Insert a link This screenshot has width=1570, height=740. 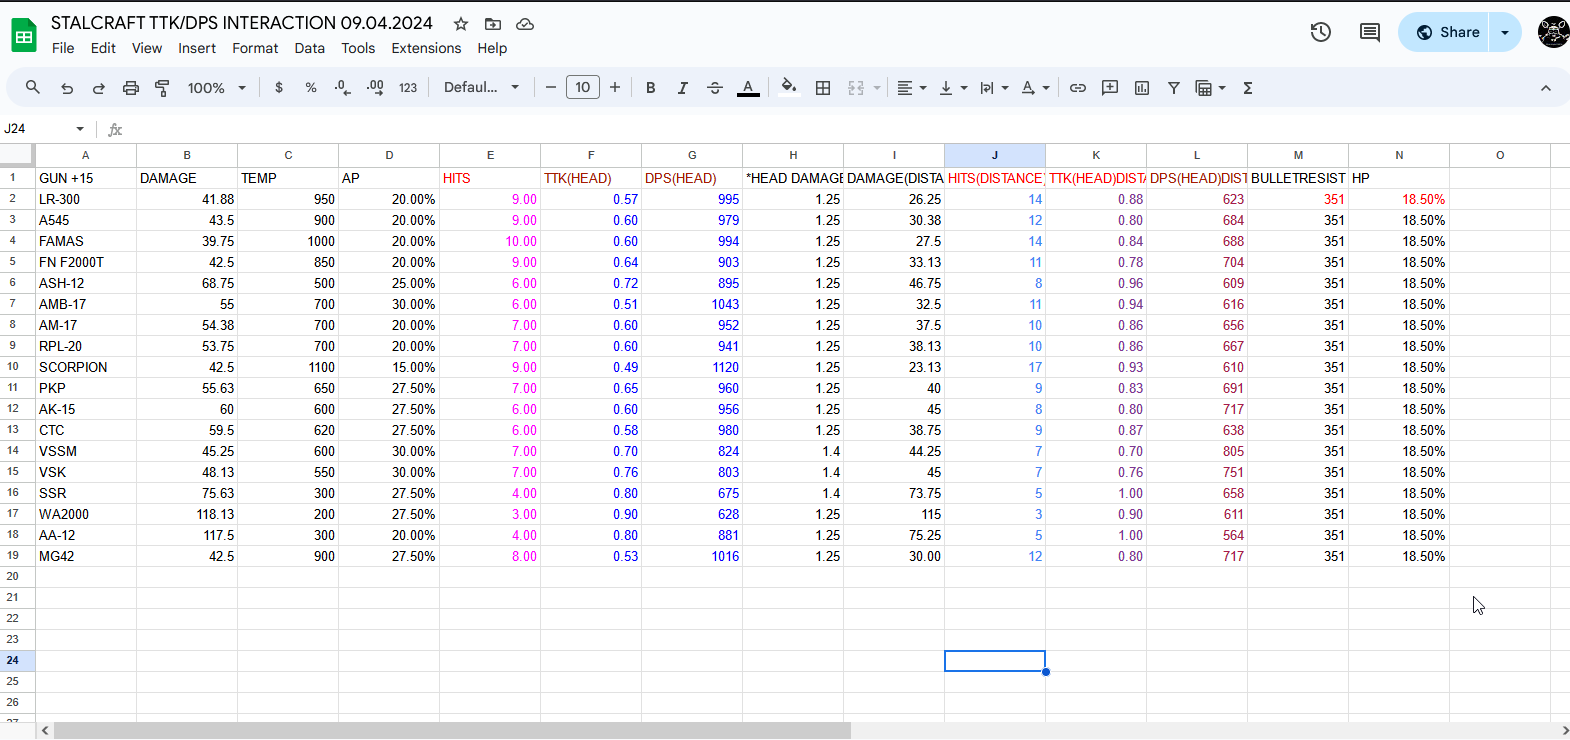[x=1078, y=88]
